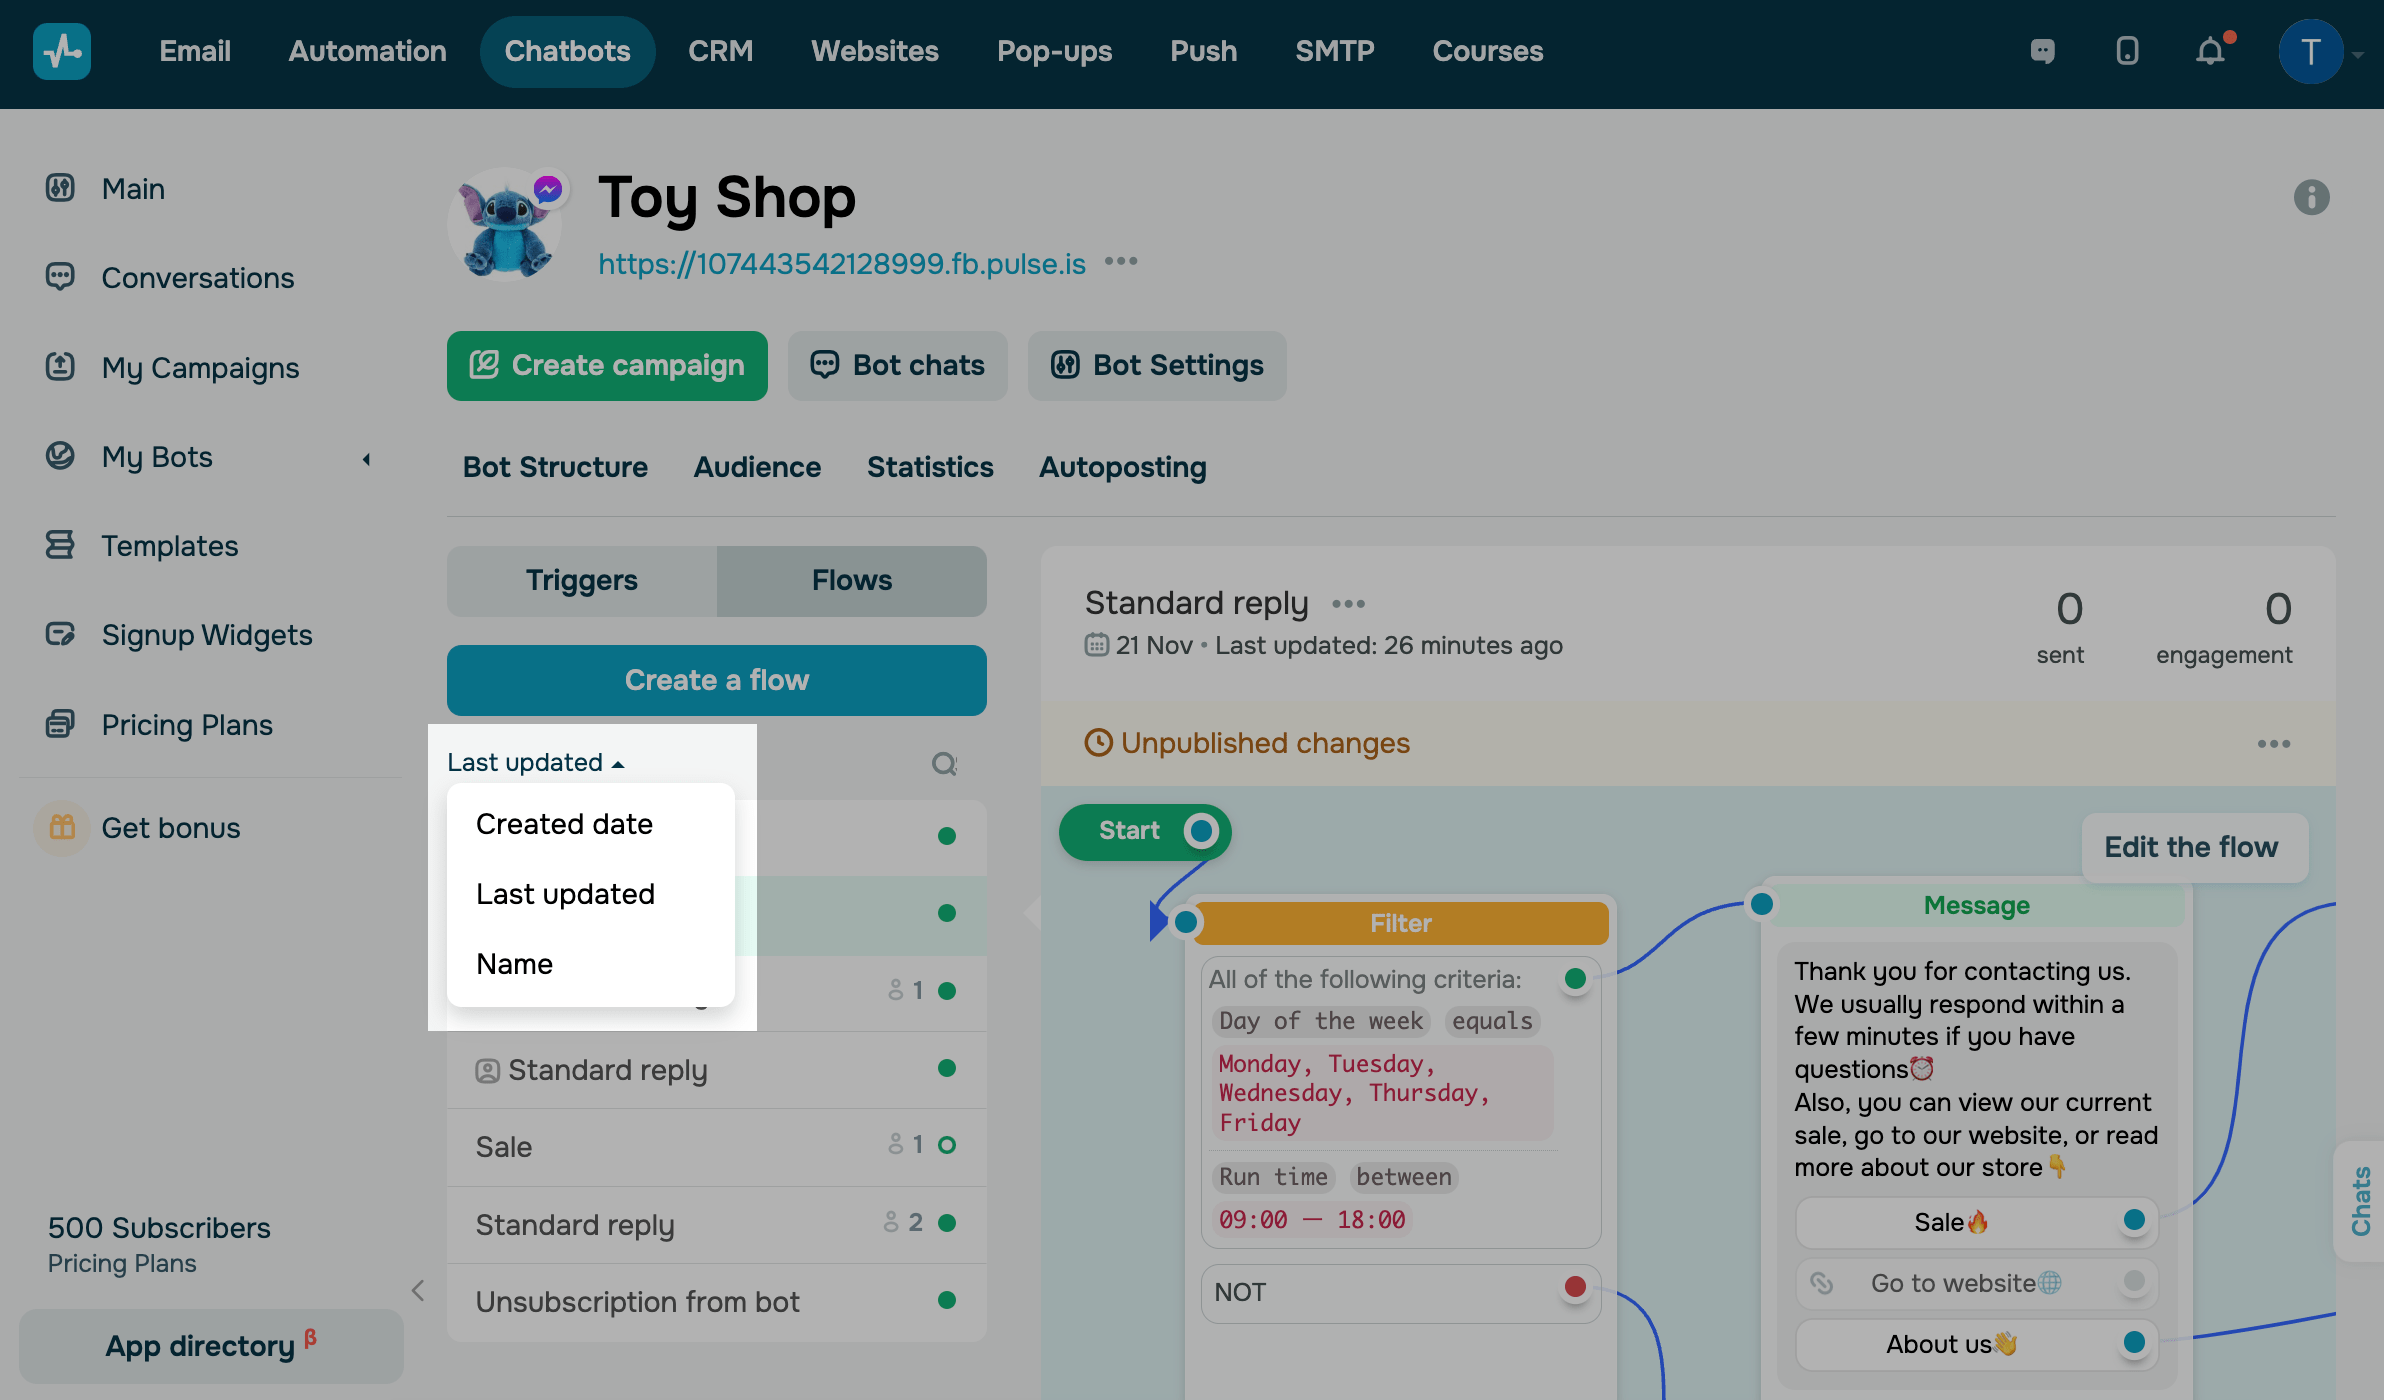Click the notifications bell icon

[2210, 51]
